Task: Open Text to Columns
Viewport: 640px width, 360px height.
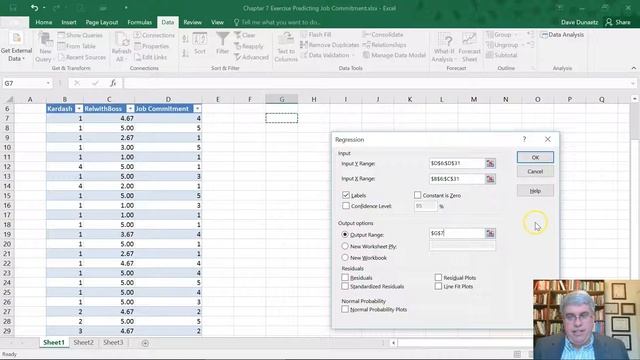Action: click(286, 47)
